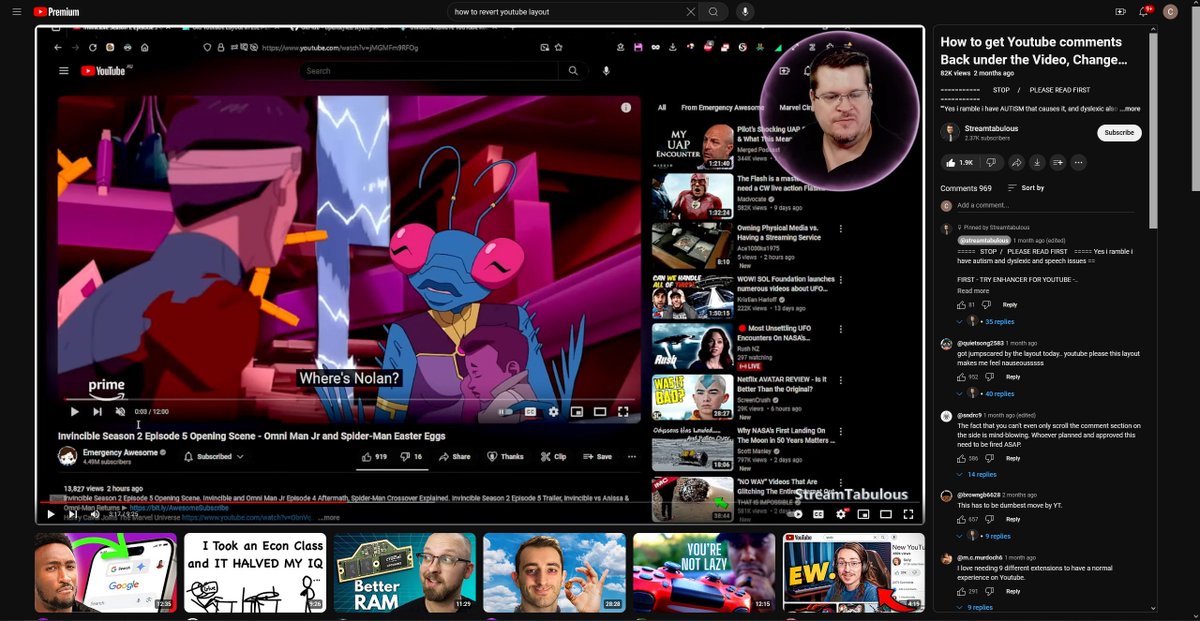
Task: Open Streamtabulous channel avatar
Action: point(950,132)
